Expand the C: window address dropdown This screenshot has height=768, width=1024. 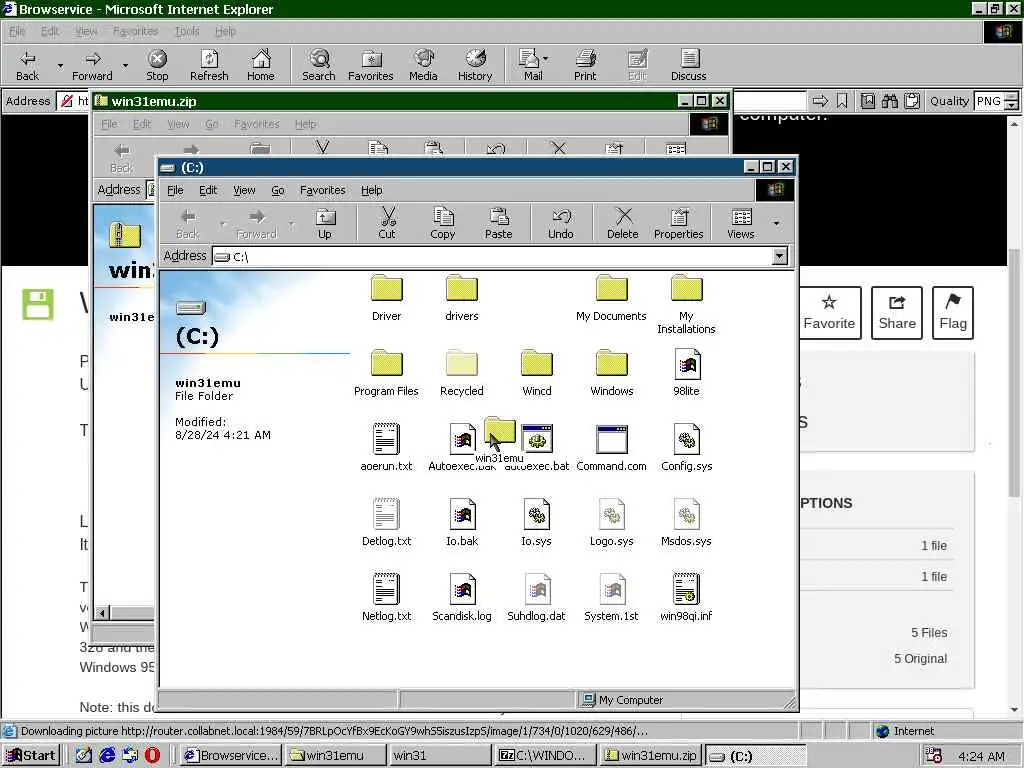(780, 256)
